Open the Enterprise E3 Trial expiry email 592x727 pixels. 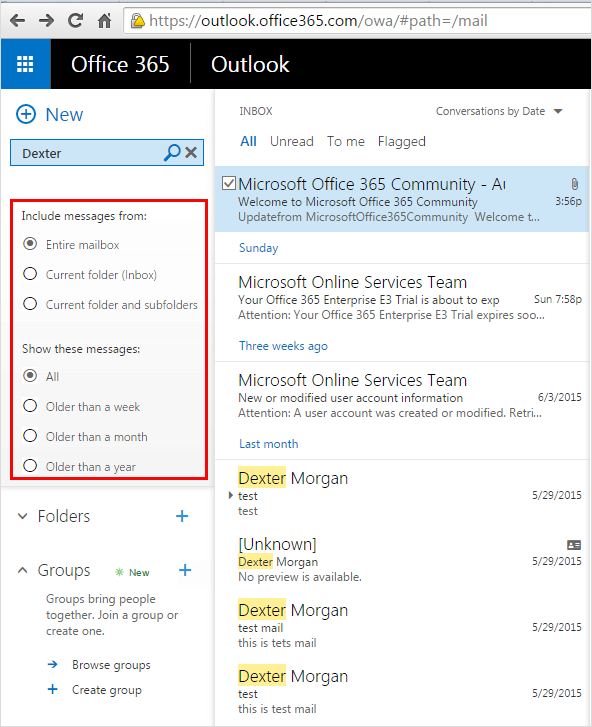[401, 298]
